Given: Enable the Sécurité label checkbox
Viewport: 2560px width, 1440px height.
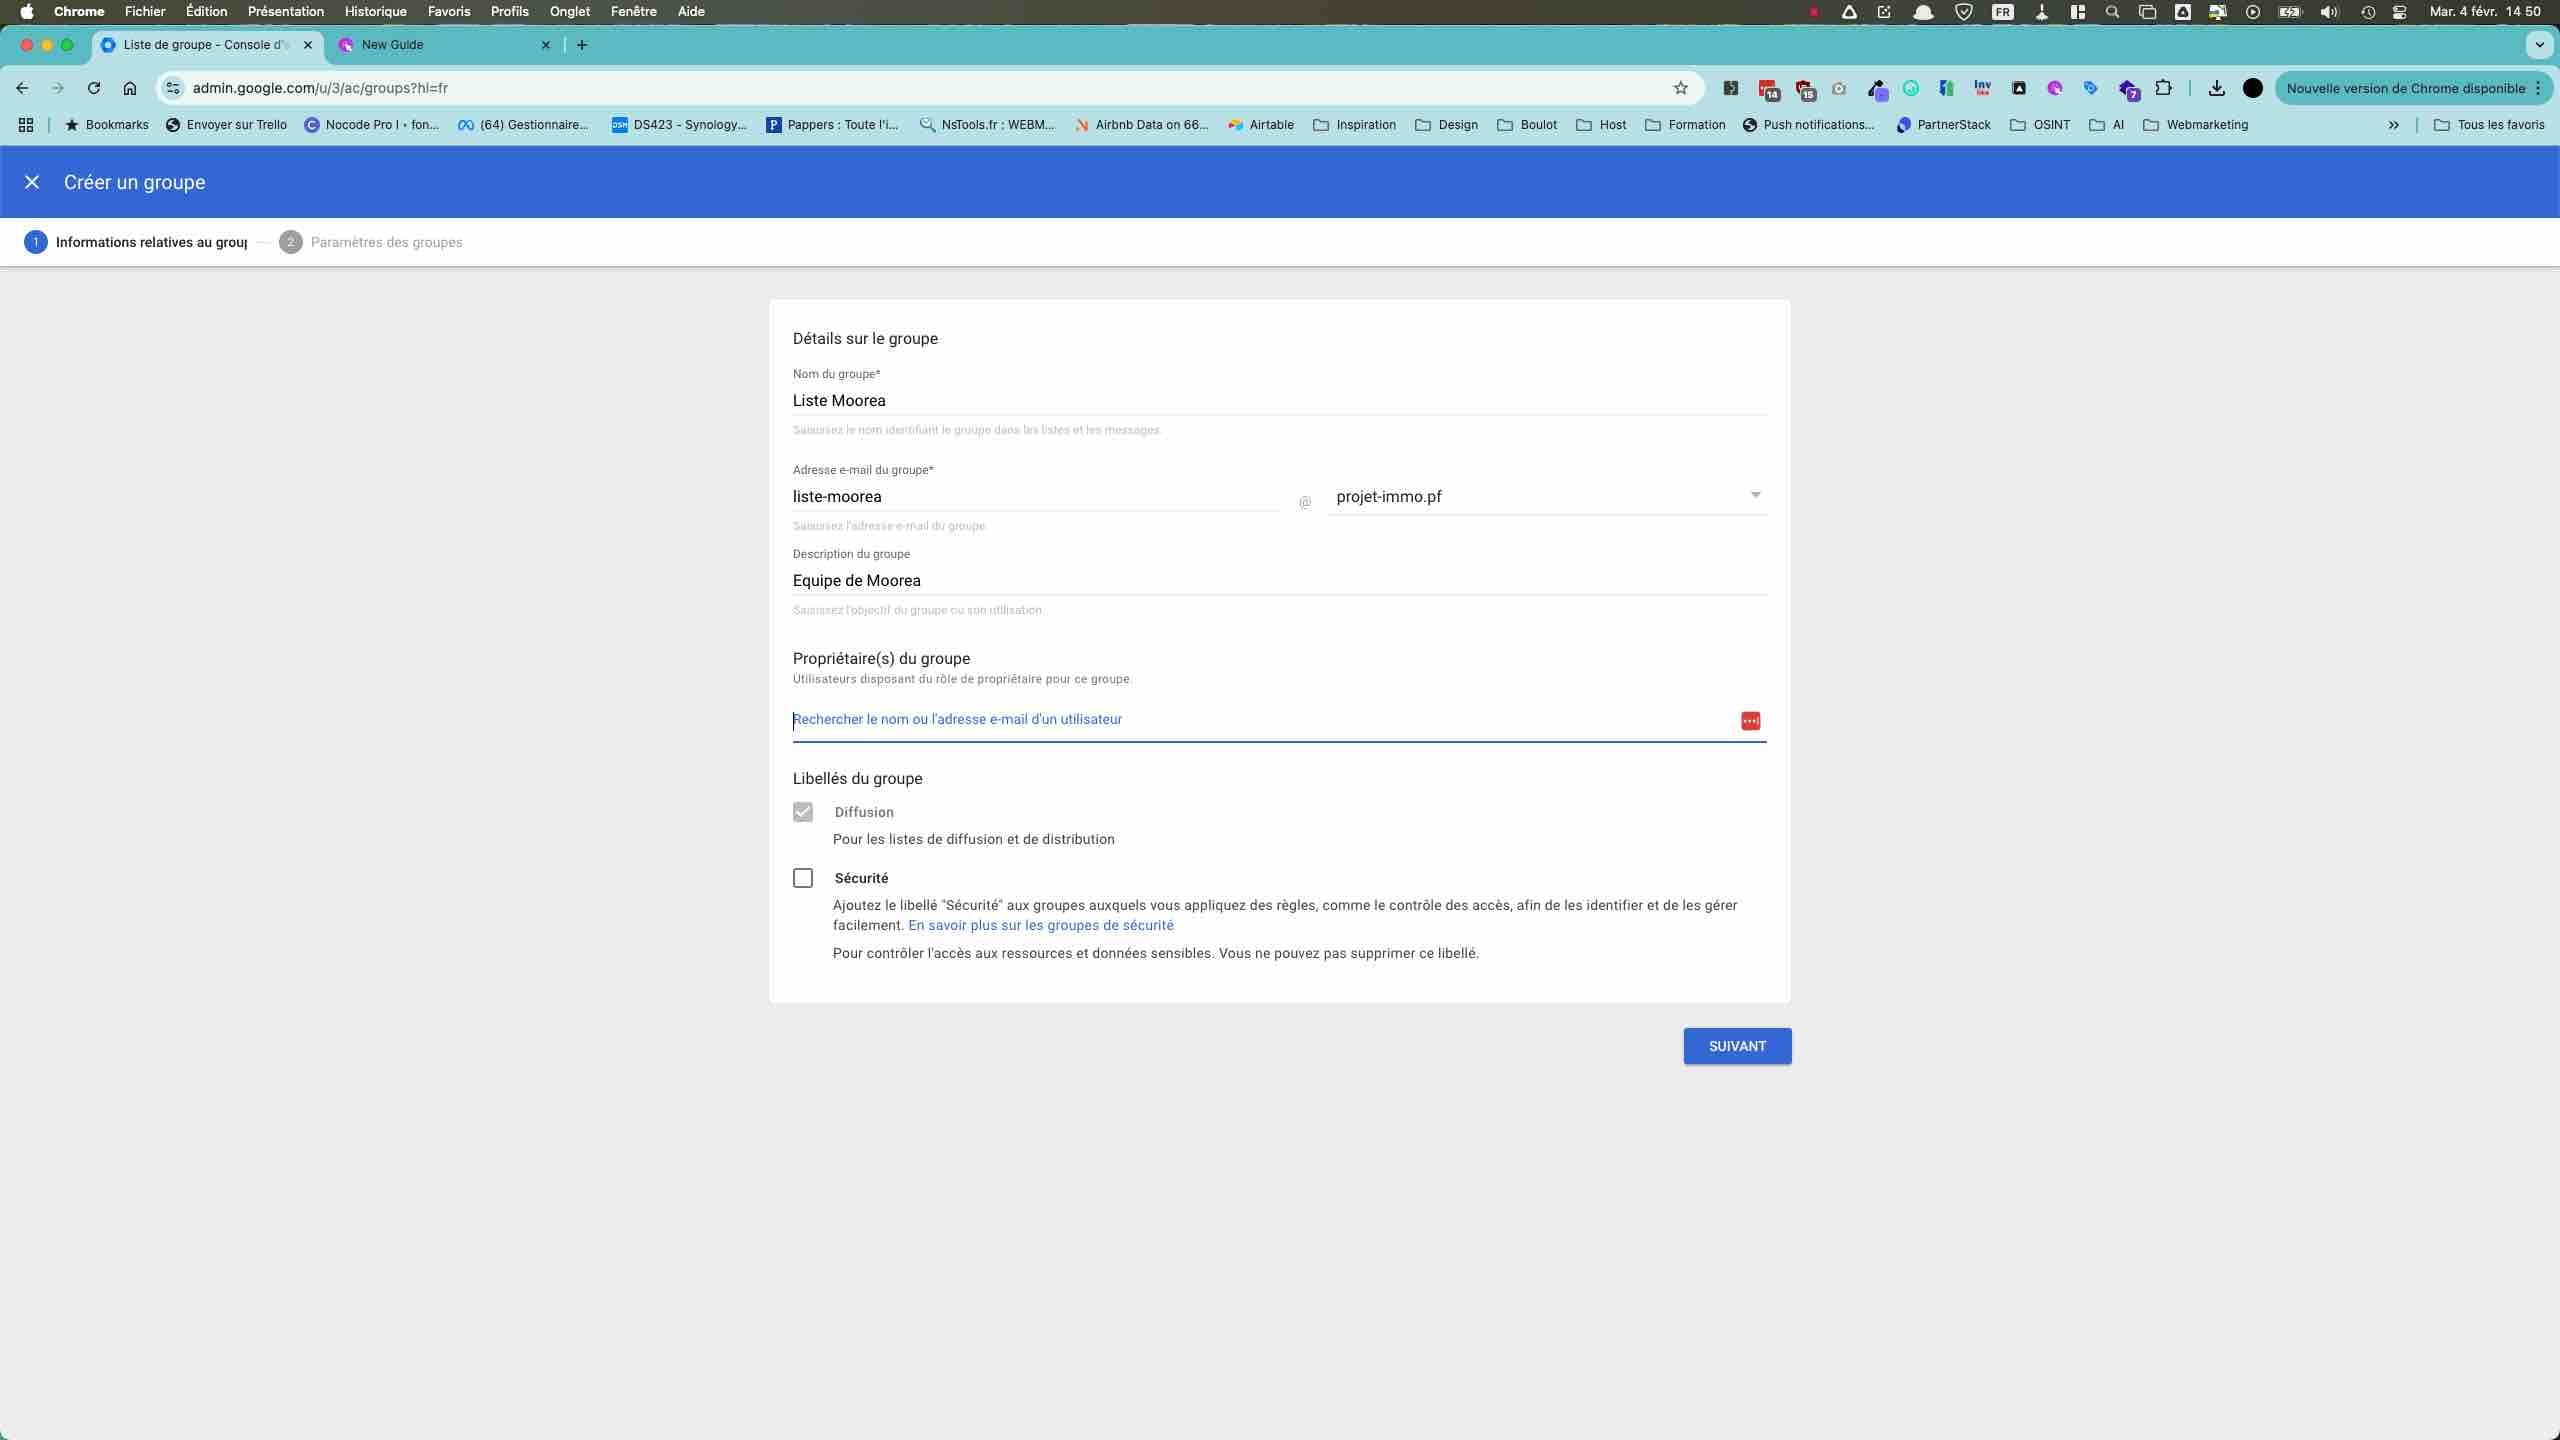Looking at the screenshot, I should (803, 878).
